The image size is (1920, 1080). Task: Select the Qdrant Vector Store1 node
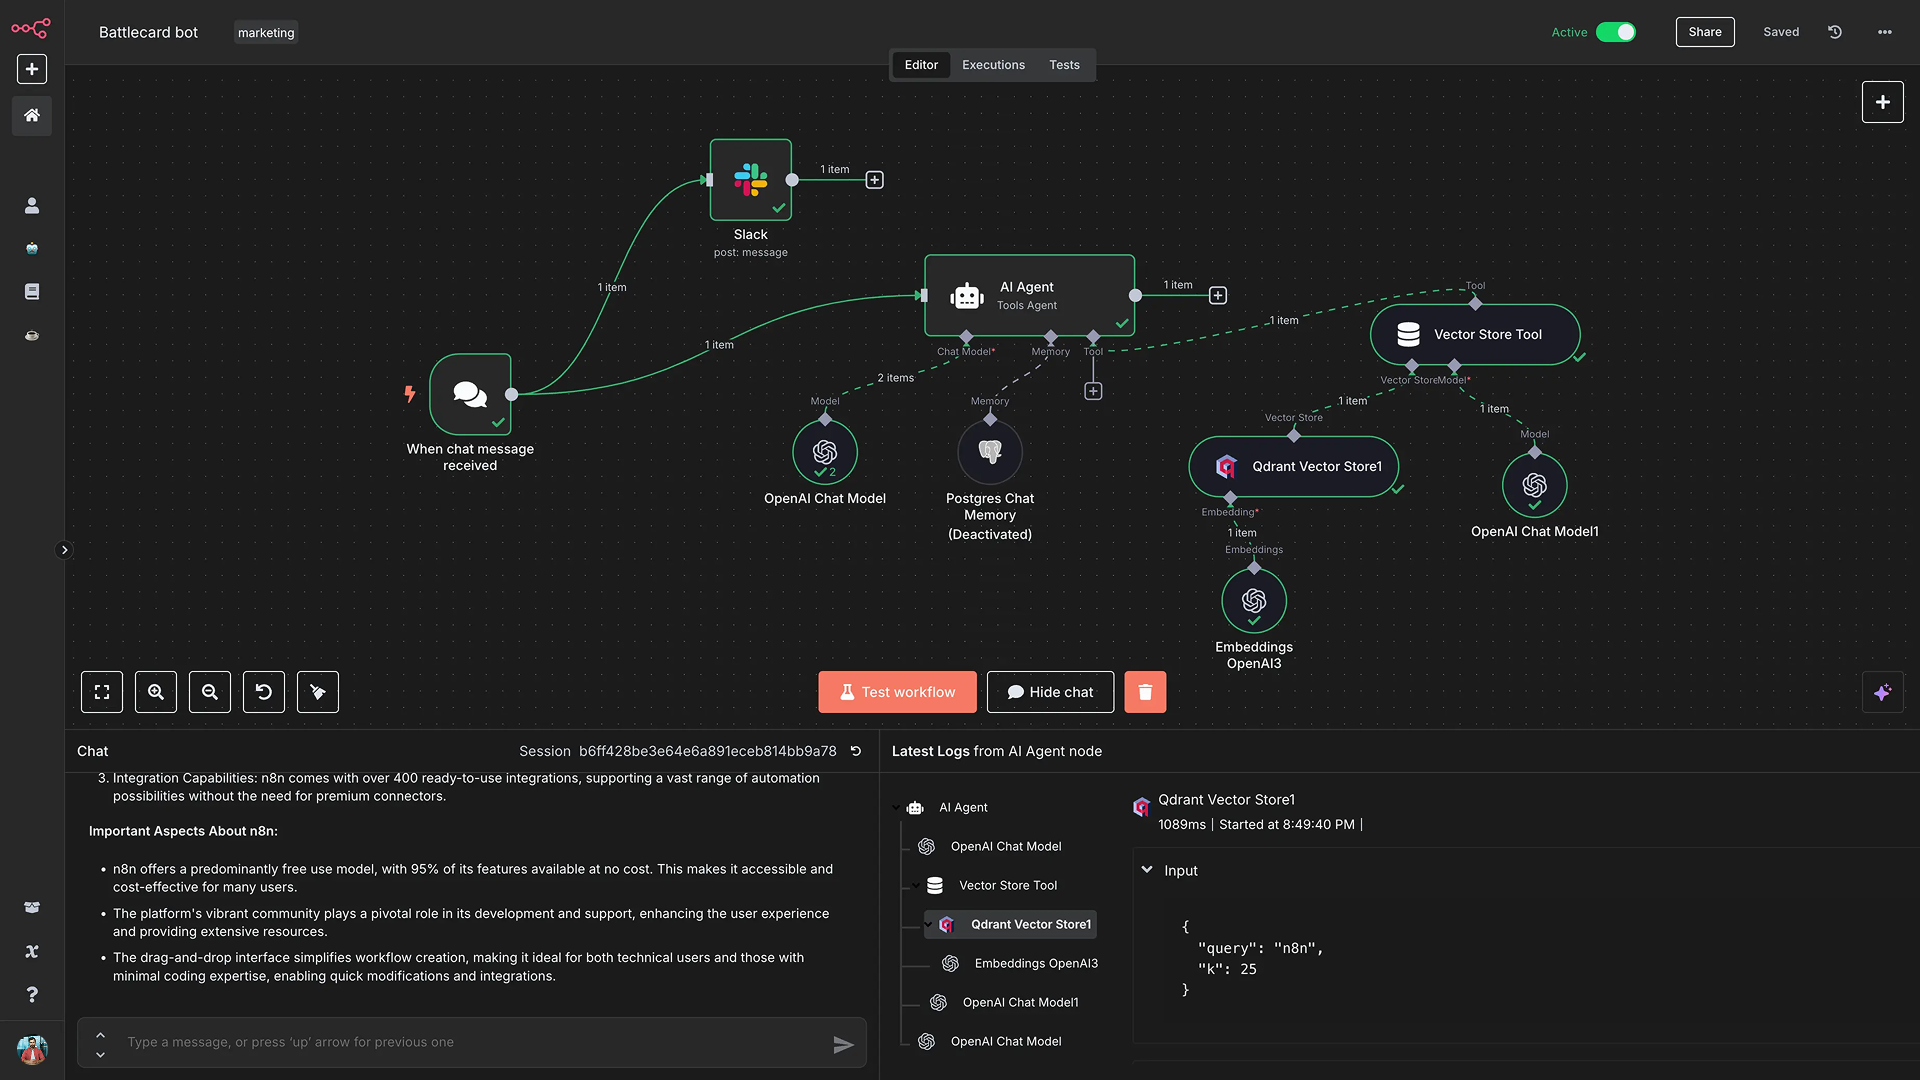(1294, 466)
